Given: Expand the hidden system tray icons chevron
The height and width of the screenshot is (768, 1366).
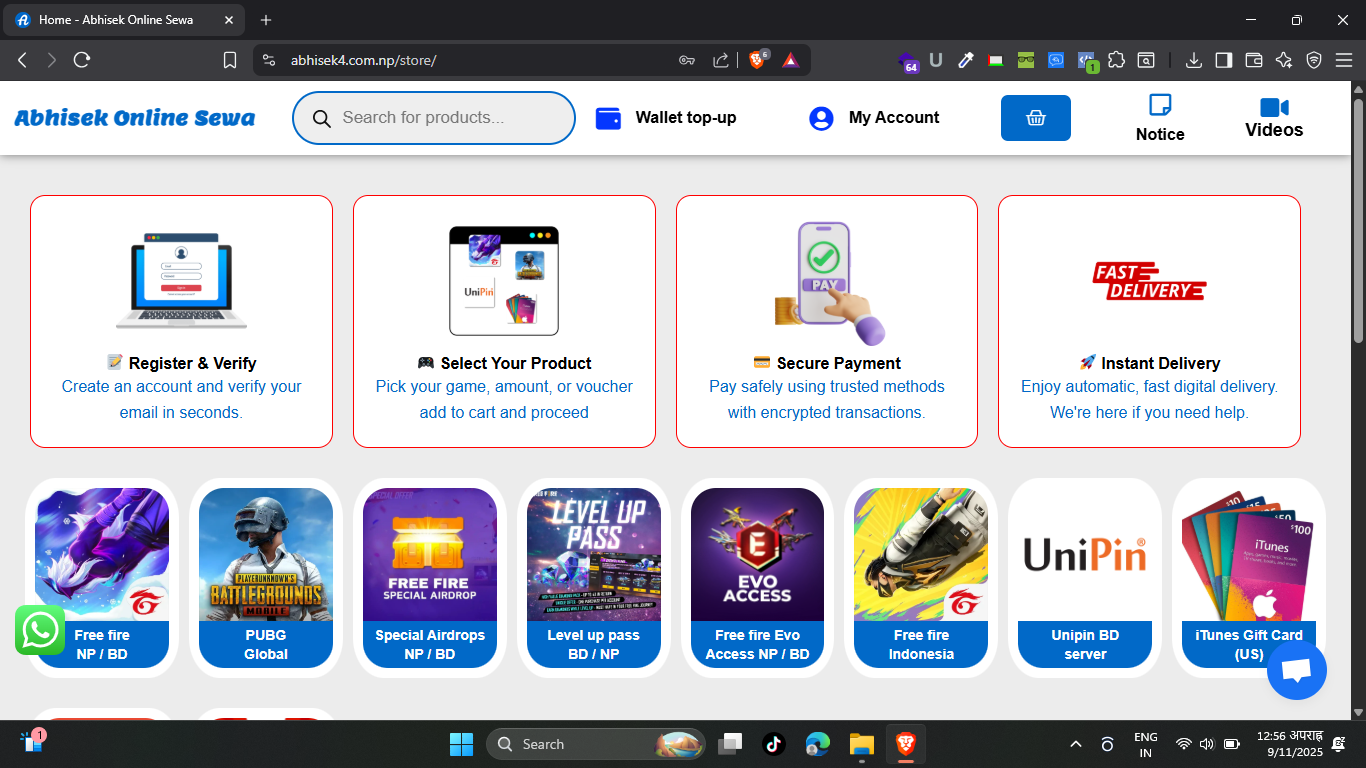Looking at the screenshot, I should pos(1076,744).
